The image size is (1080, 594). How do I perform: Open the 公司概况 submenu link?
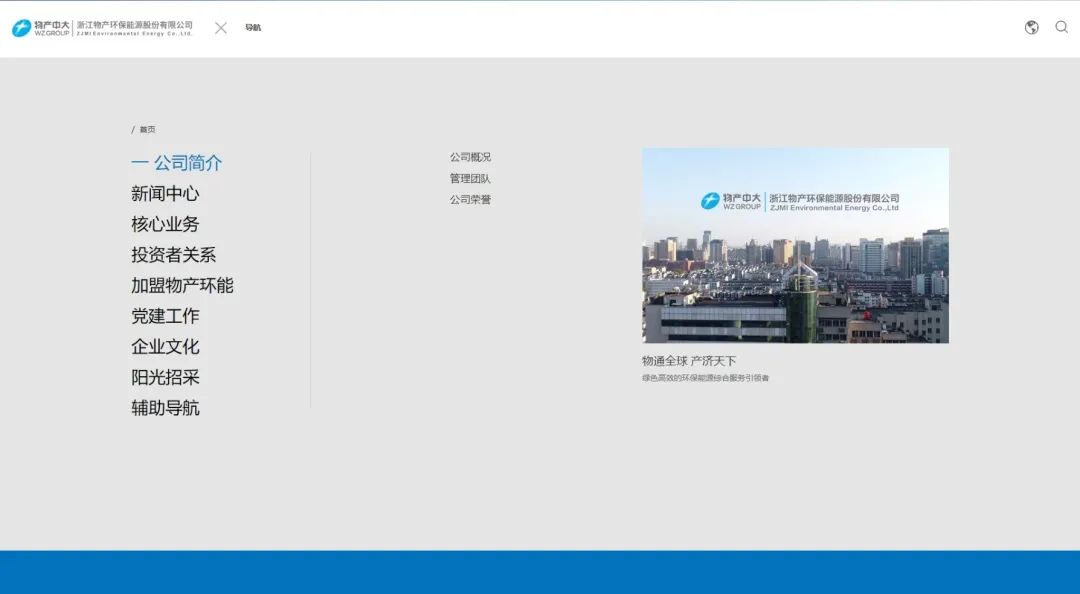pyautogui.click(x=470, y=157)
